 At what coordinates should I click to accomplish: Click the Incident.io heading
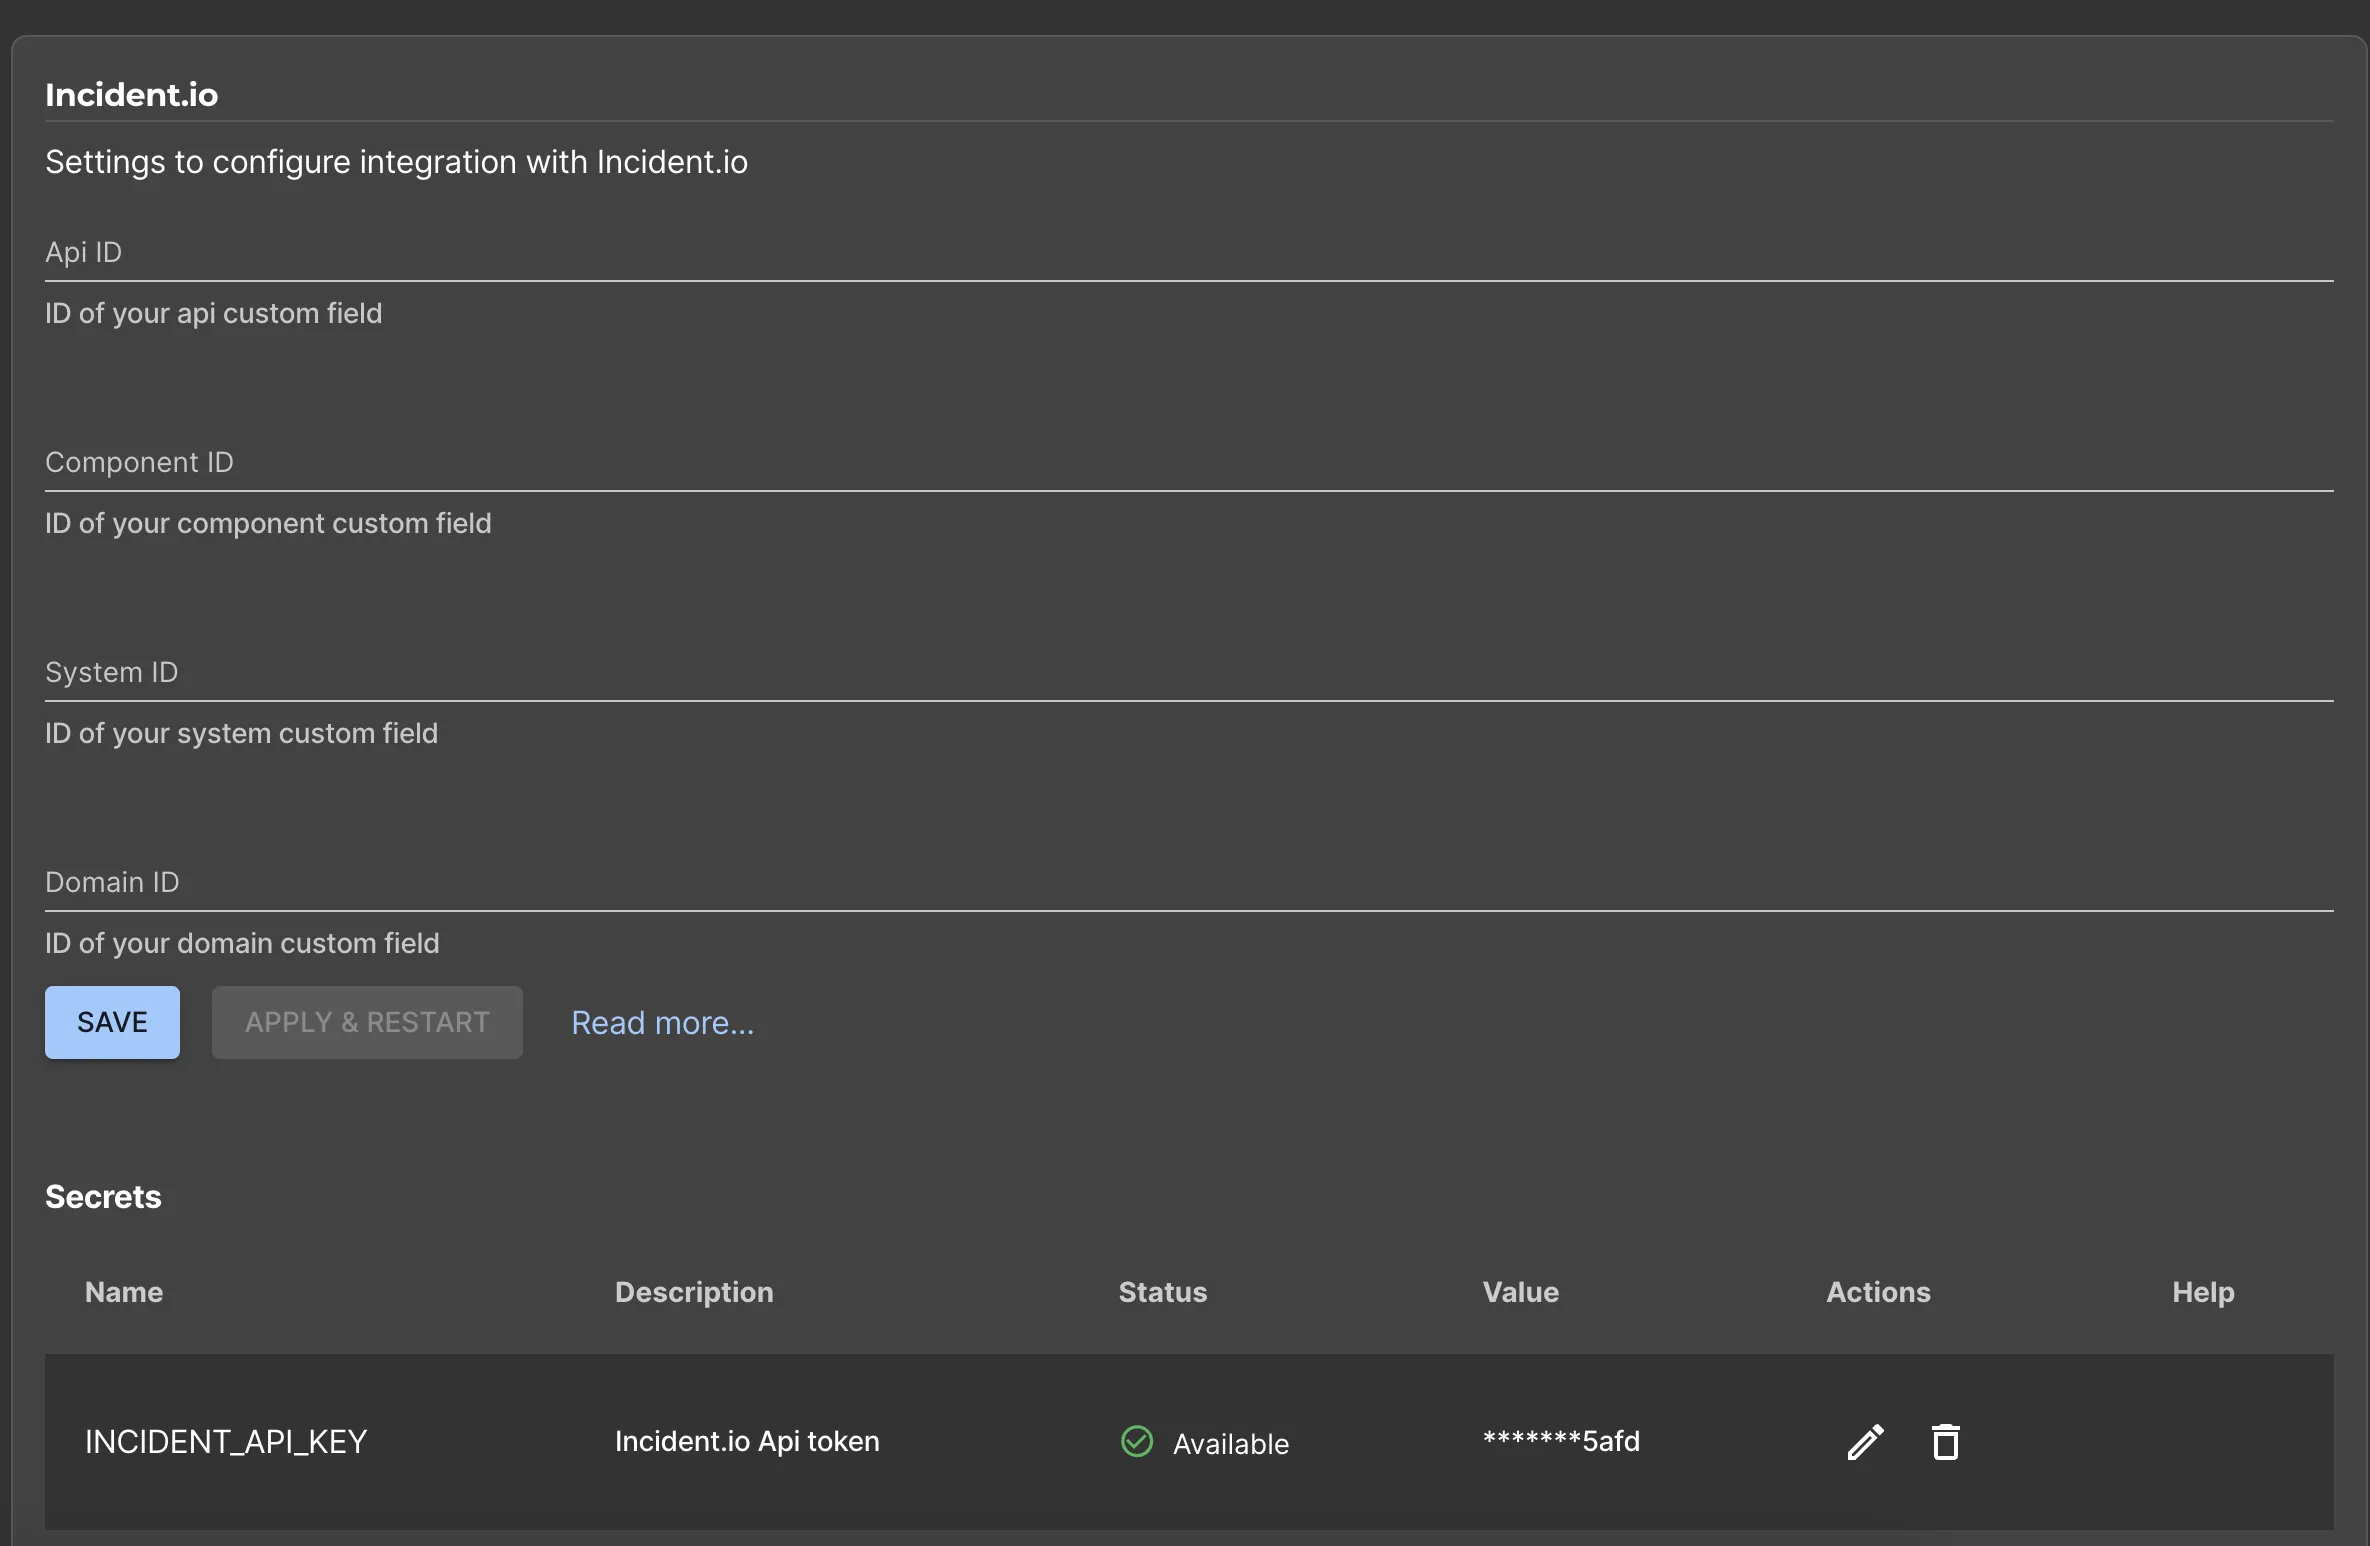[x=131, y=93]
